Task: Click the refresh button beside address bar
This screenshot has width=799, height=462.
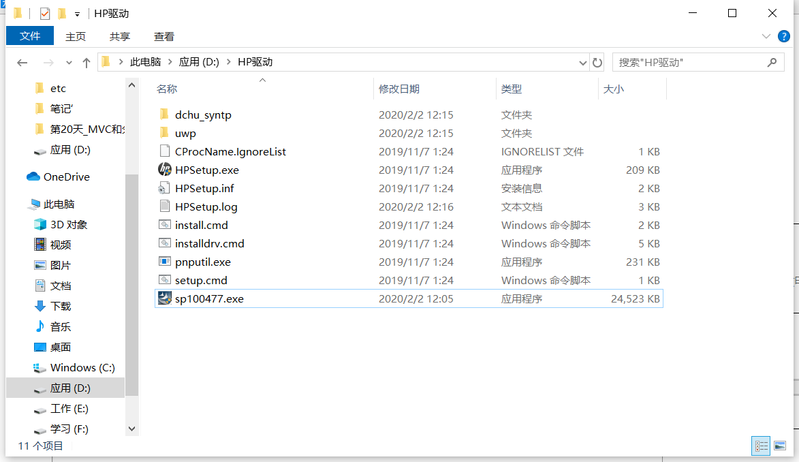Action: (597, 62)
